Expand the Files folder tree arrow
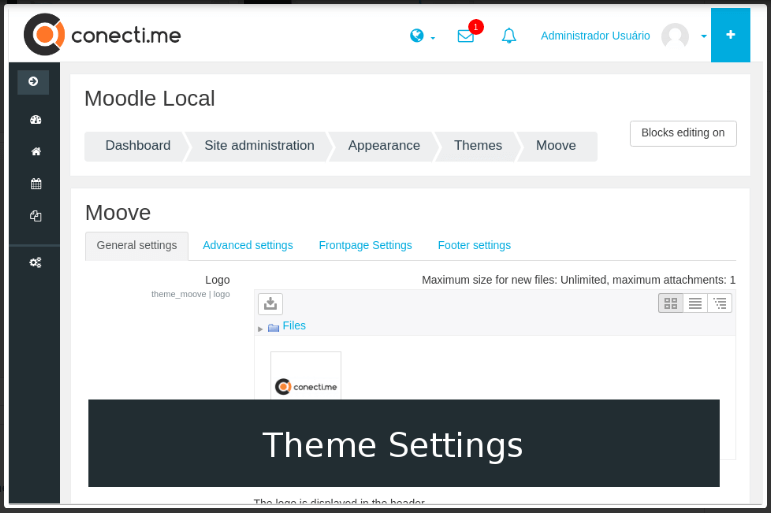The width and height of the screenshot is (771, 513). click(x=260, y=329)
